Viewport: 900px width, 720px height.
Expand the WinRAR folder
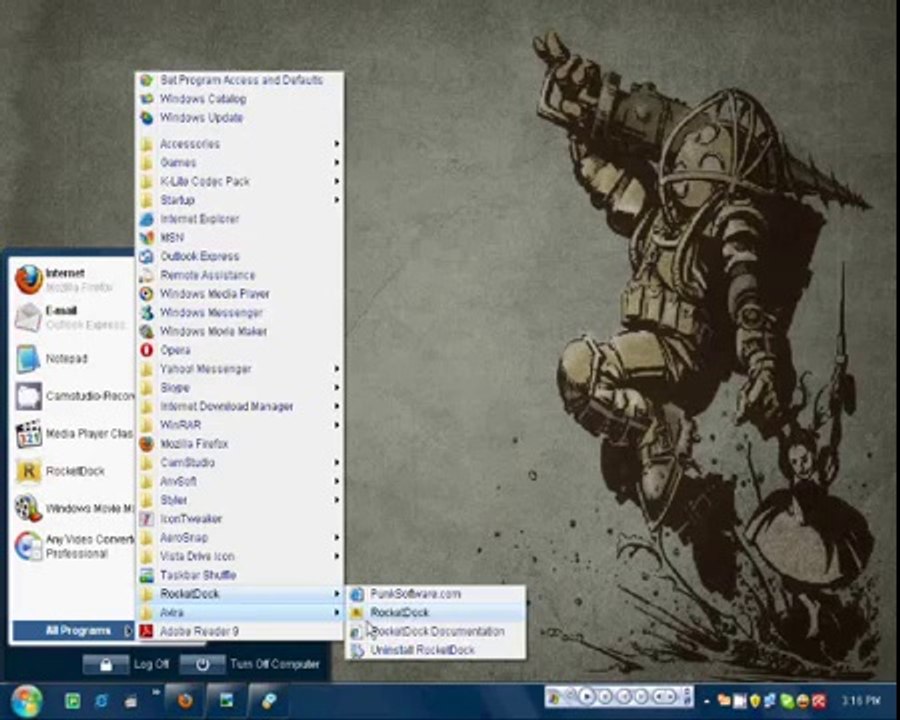coord(240,425)
